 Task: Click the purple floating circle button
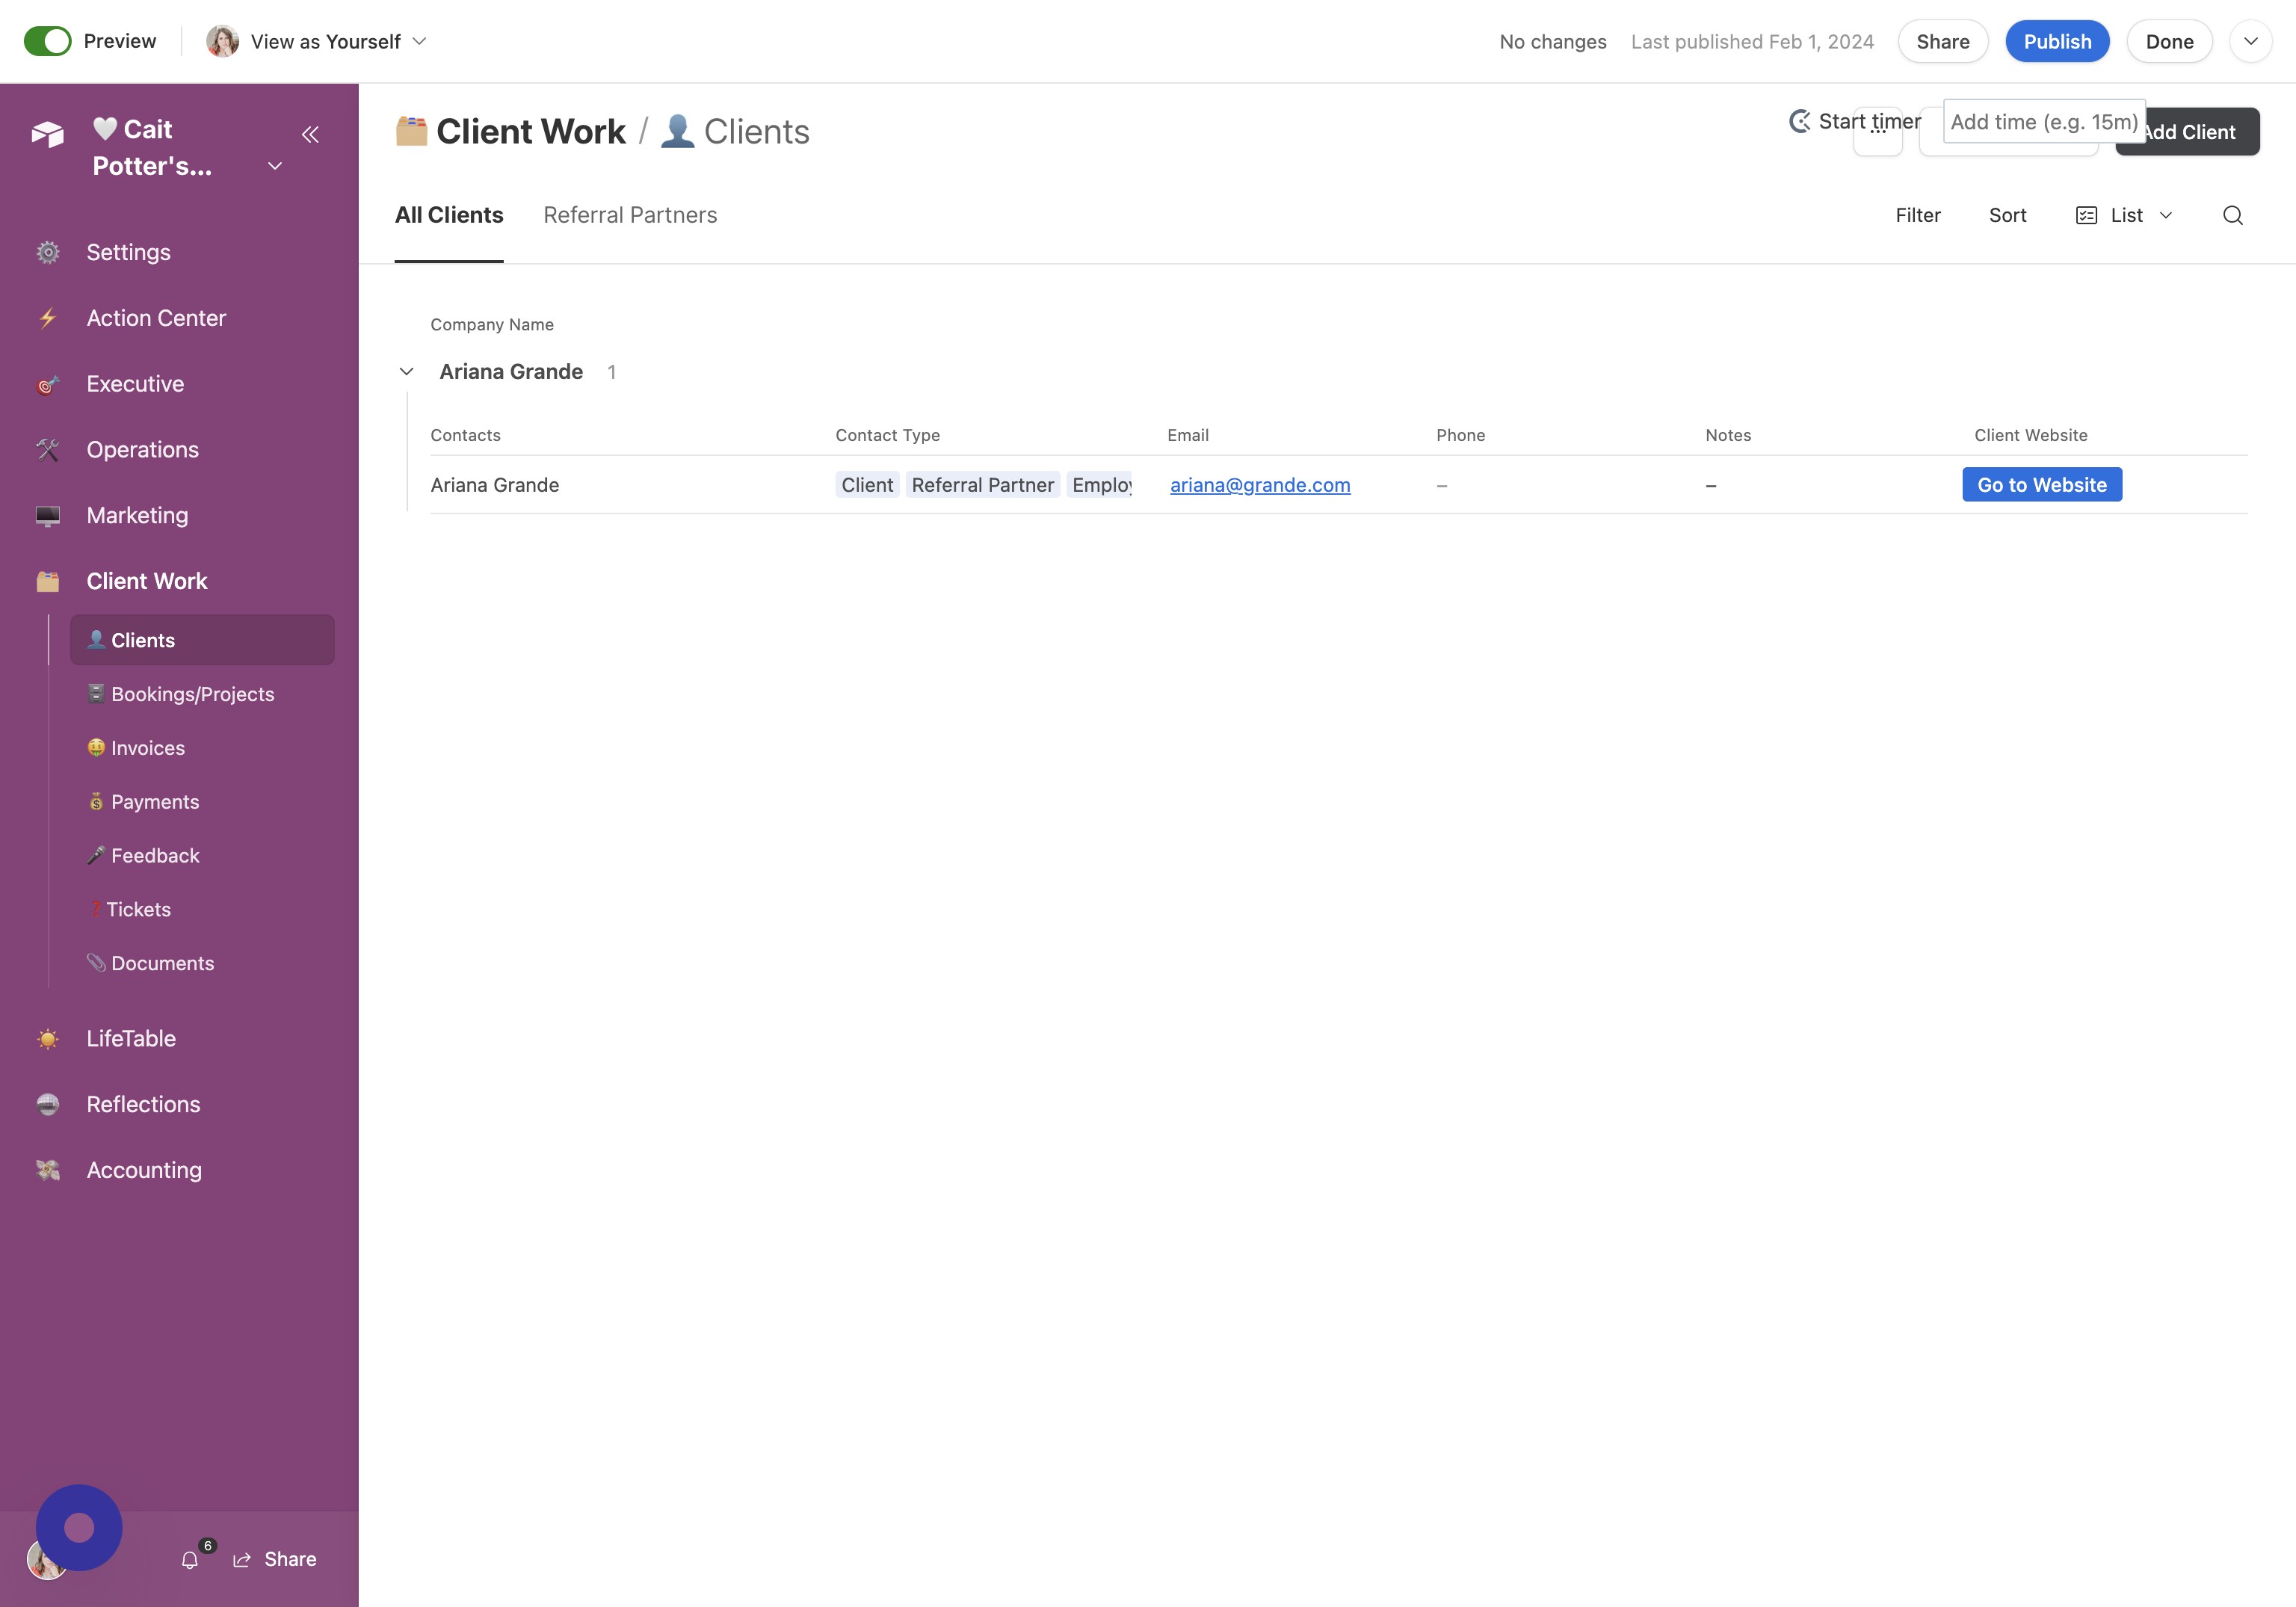pos(79,1527)
